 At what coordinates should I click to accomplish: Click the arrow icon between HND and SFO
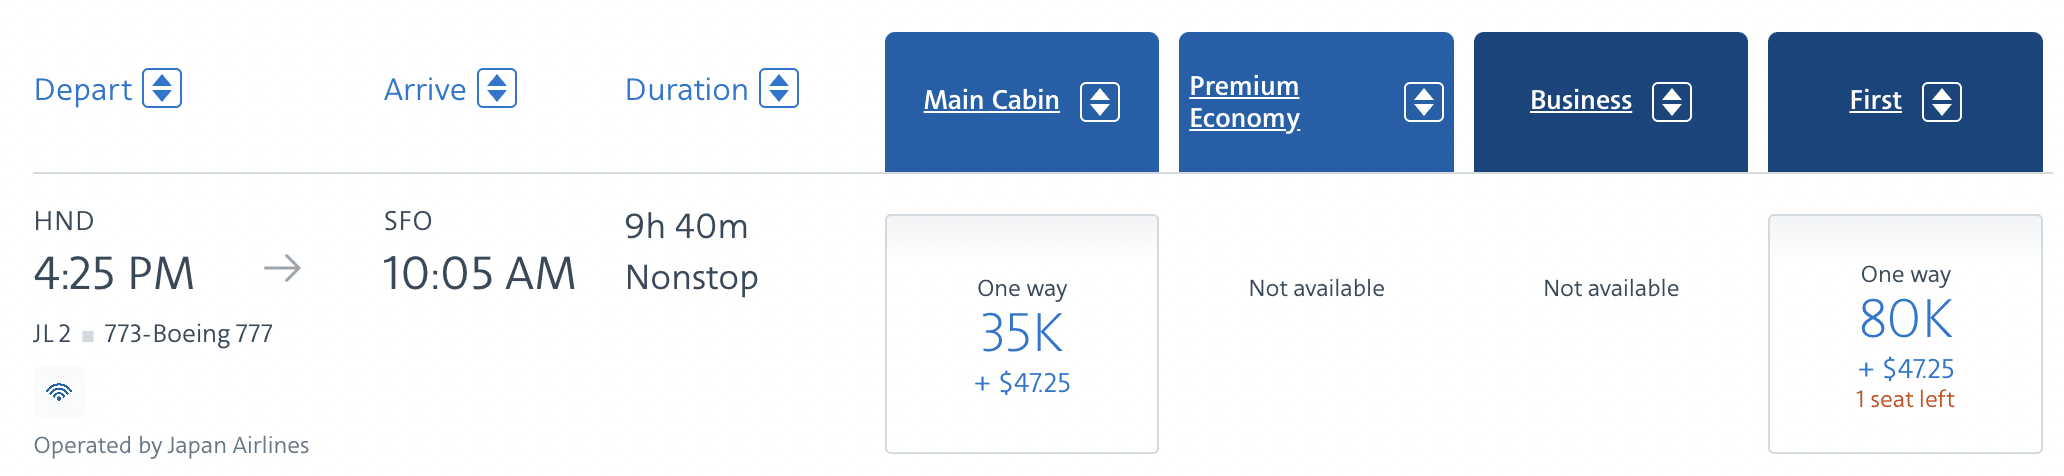(x=283, y=268)
